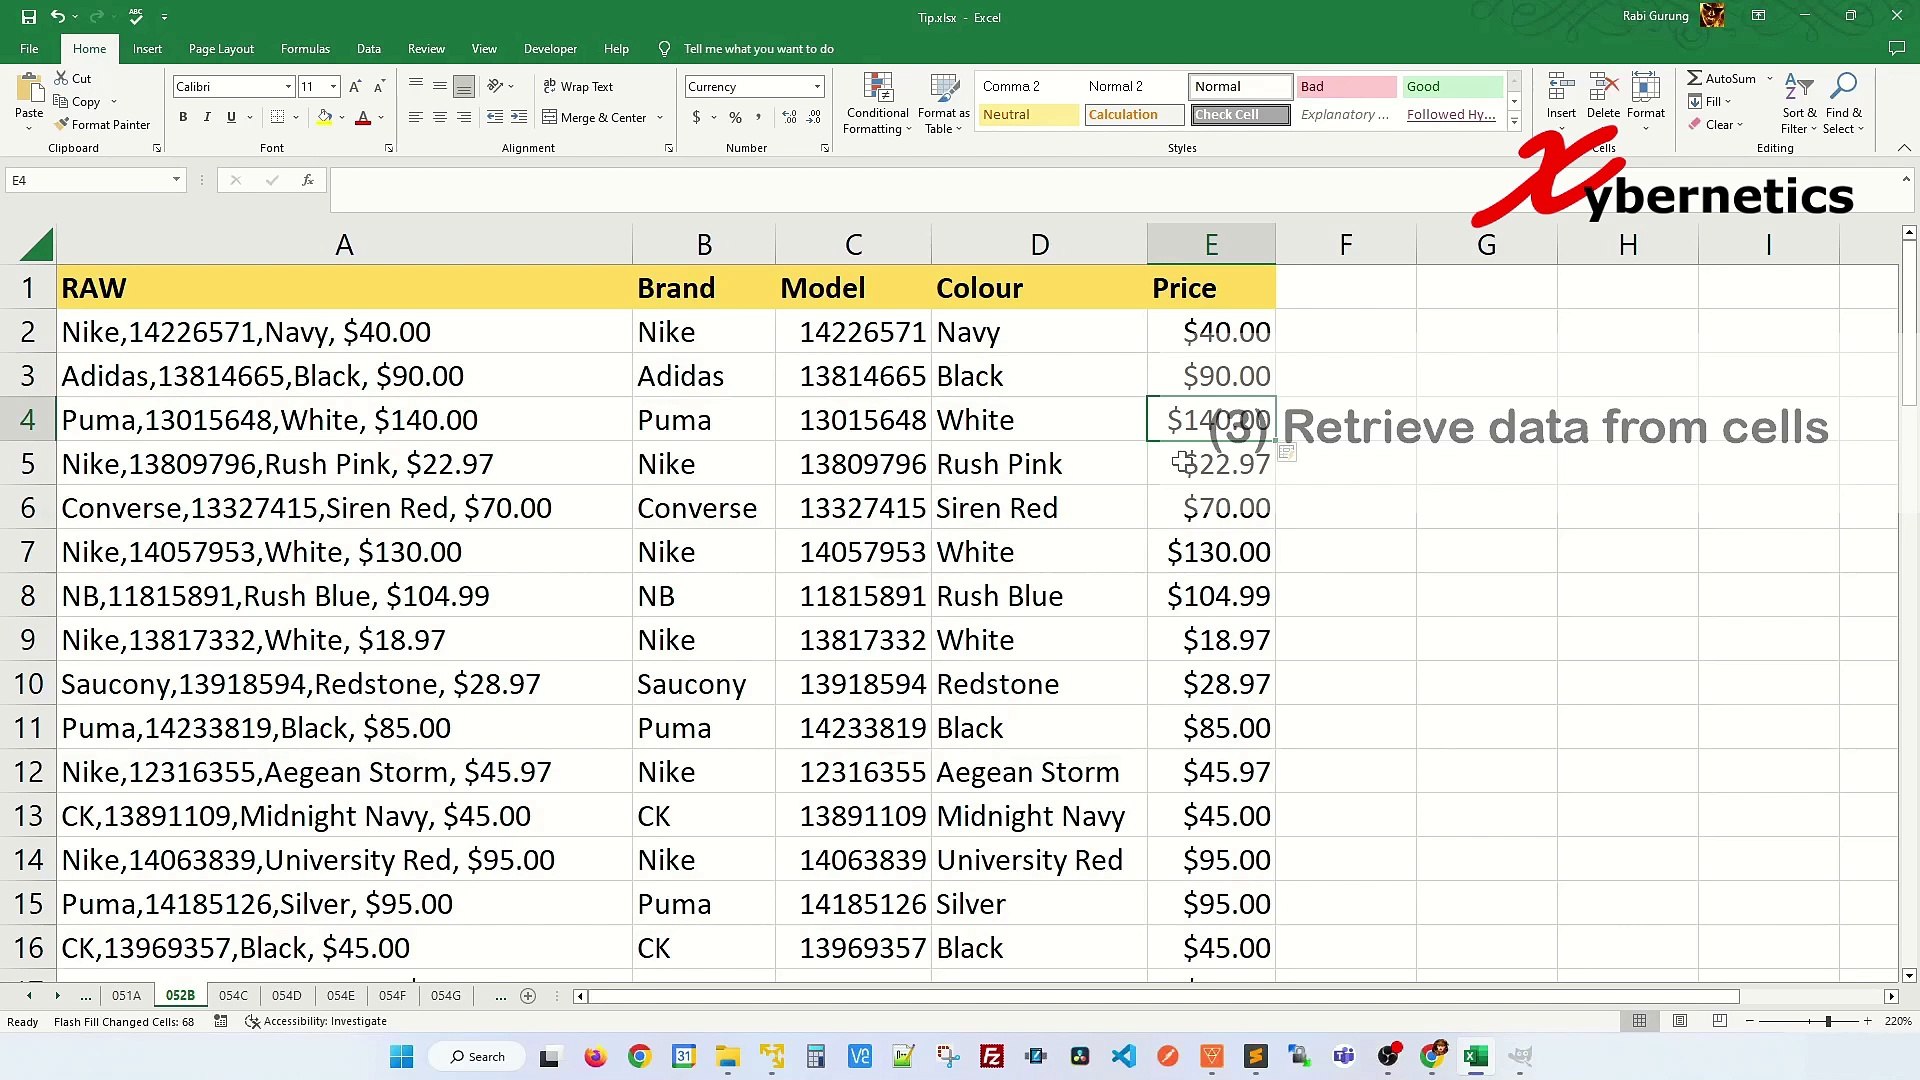Screen dimensions: 1920x1080
Task: Toggle Bold formatting
Action: pos(183,118)
